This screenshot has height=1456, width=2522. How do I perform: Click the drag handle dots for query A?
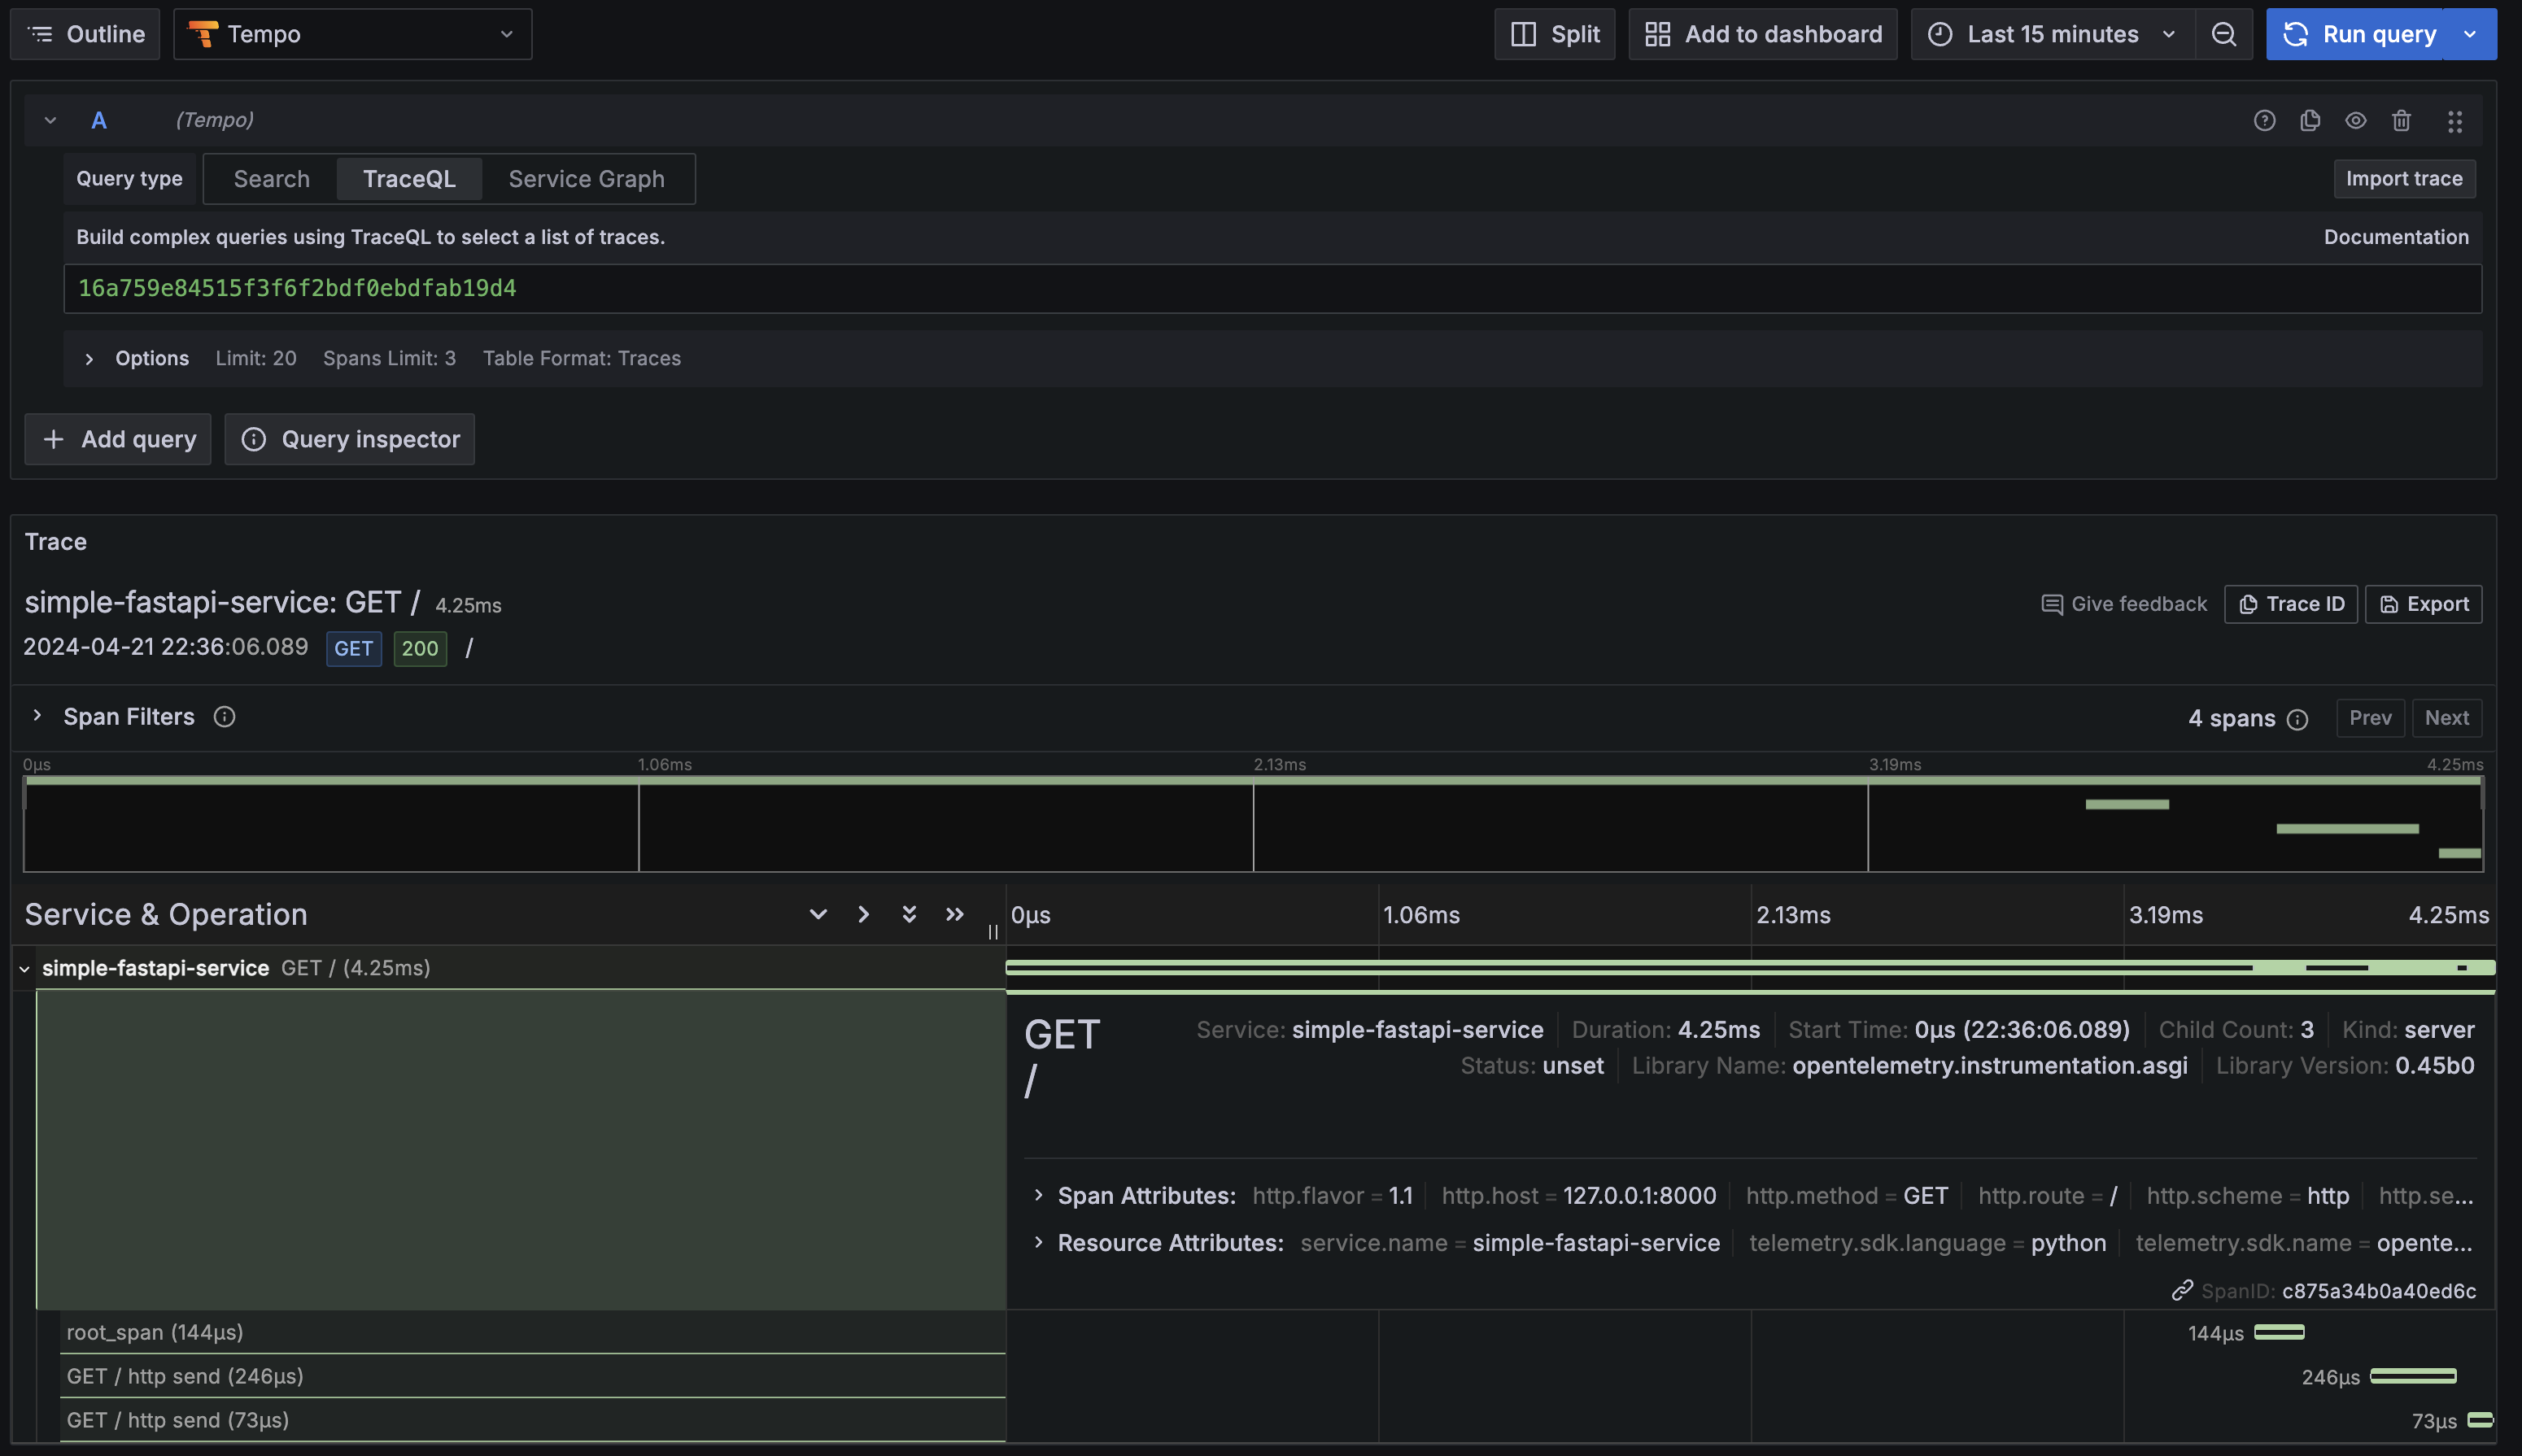pyautogui.click(x=2454, y=121)
